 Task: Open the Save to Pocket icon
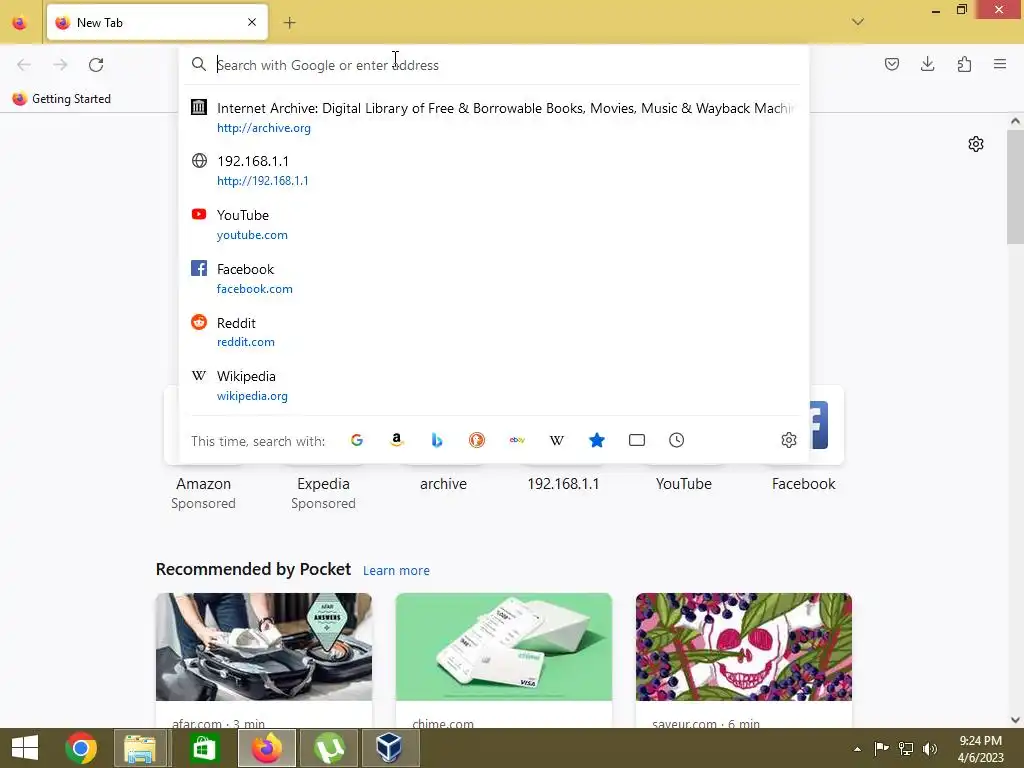tap(891, 64)
